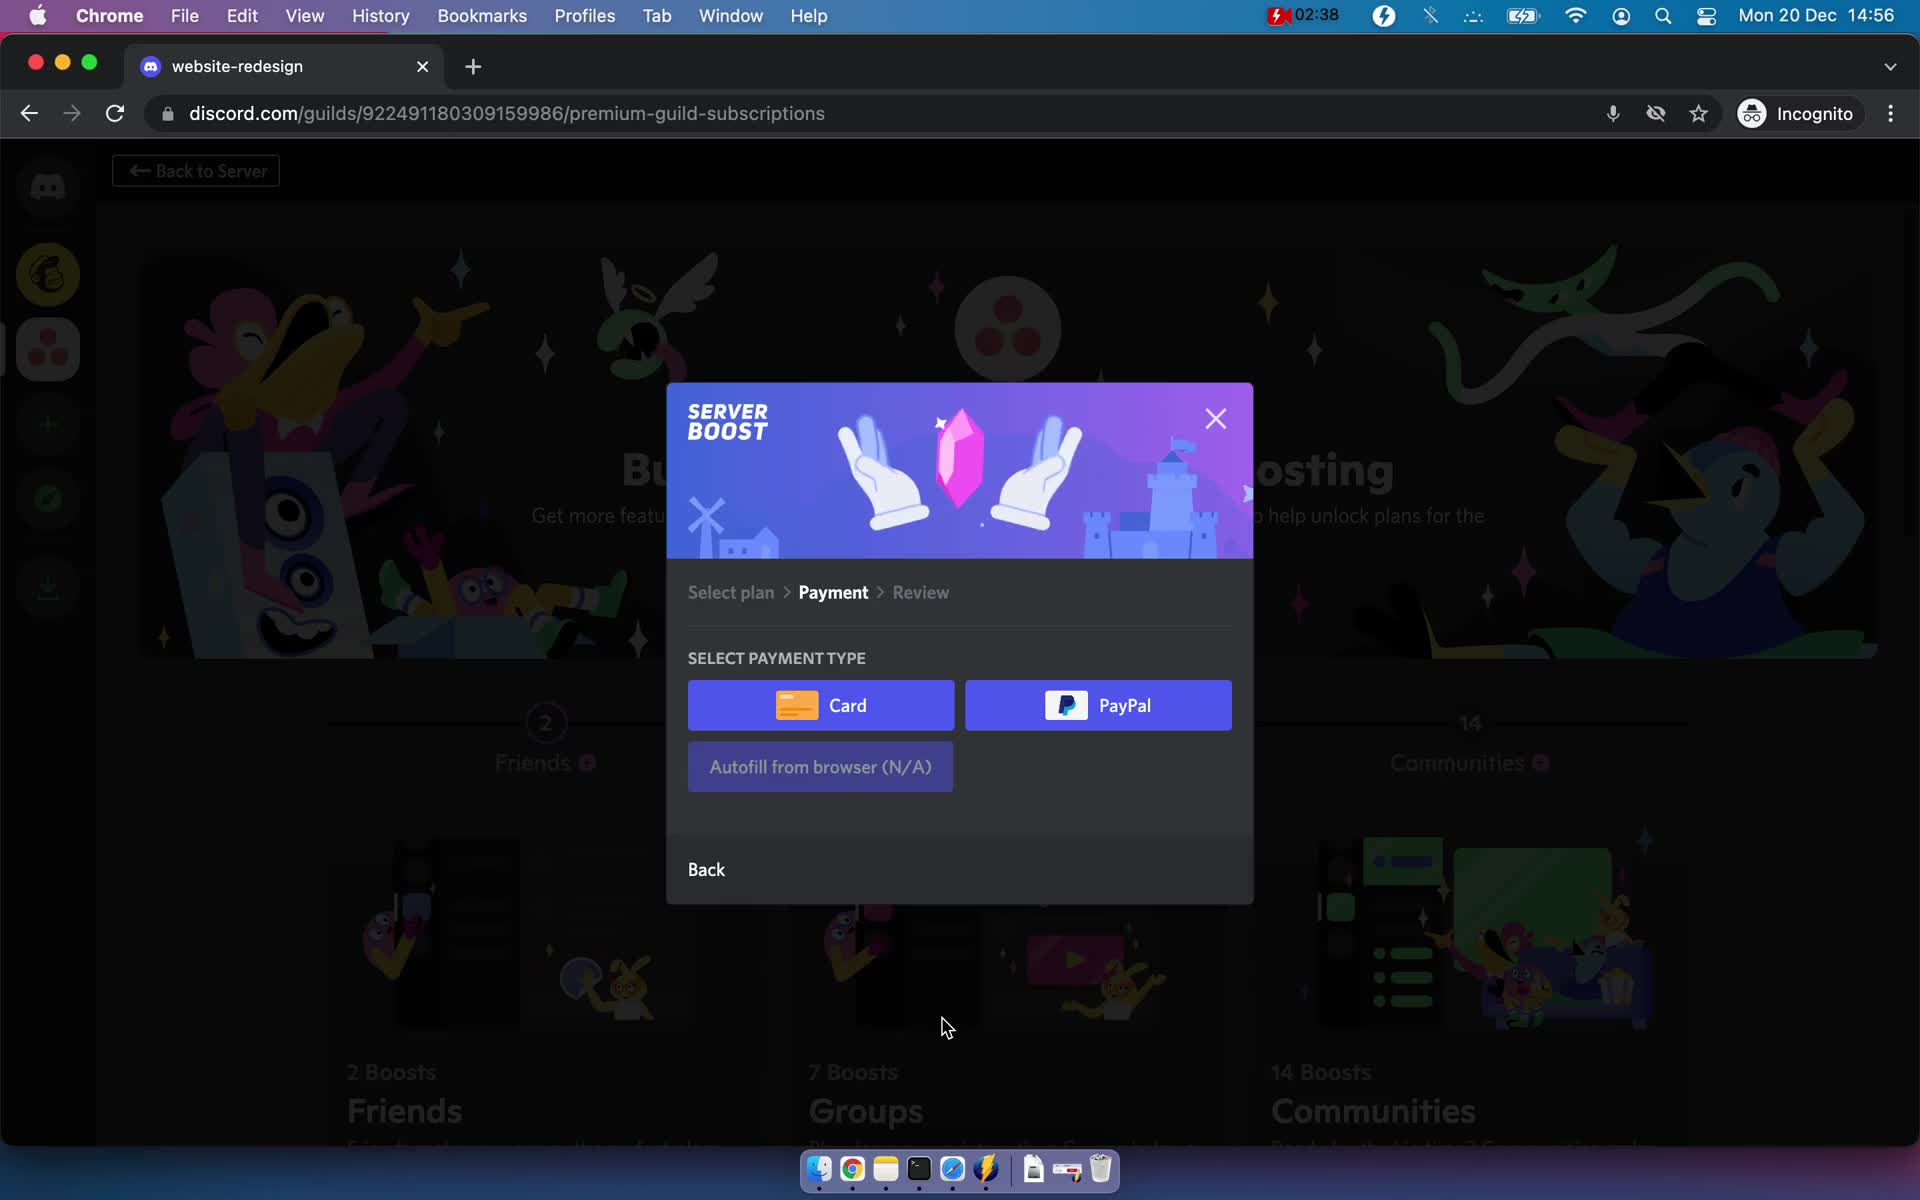Open the View menu

tap(305, 16)
